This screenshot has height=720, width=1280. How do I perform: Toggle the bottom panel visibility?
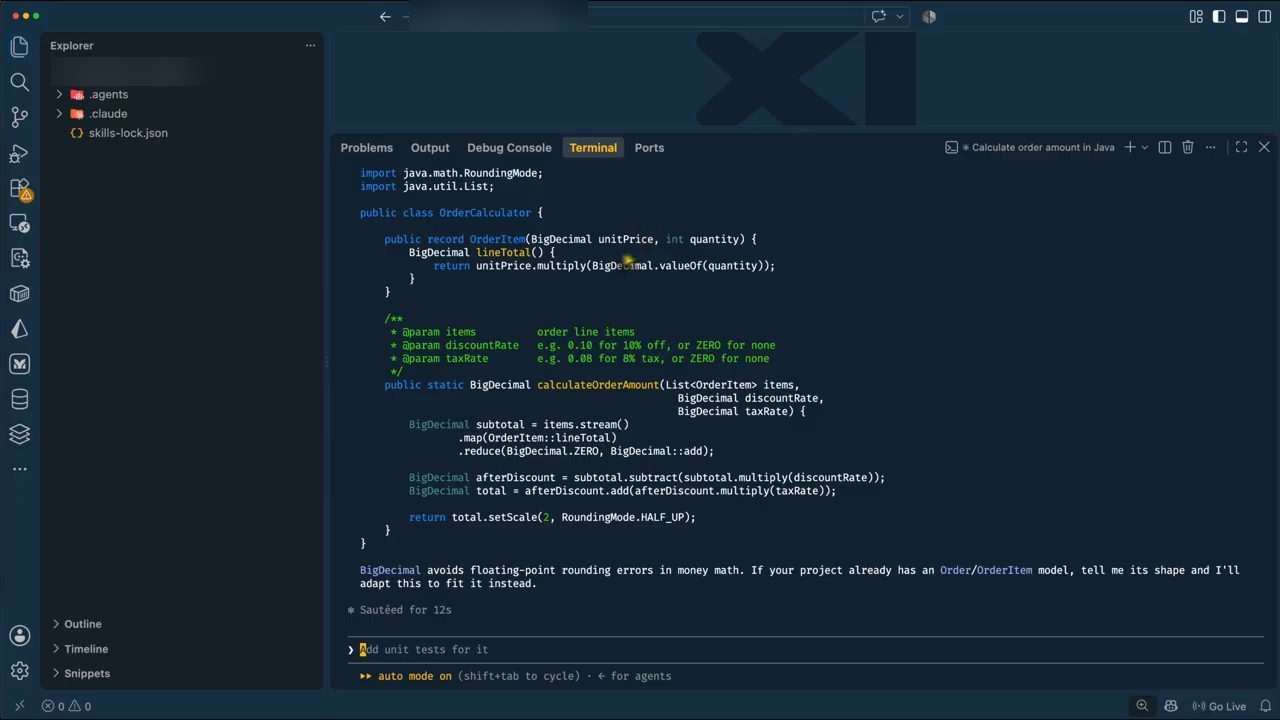coord(1242,16)
